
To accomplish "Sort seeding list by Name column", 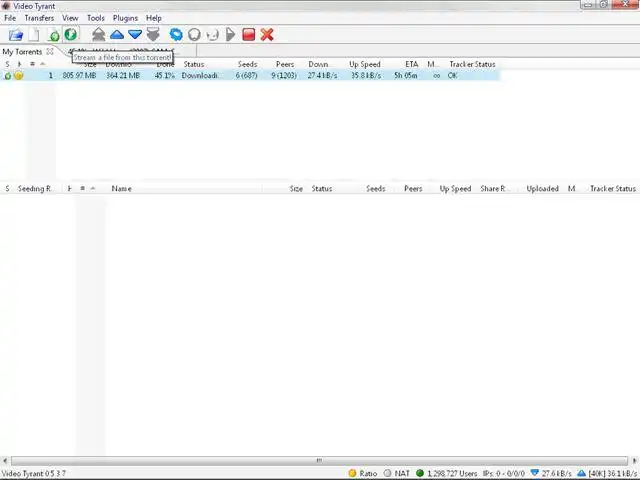I will [121, 189].
